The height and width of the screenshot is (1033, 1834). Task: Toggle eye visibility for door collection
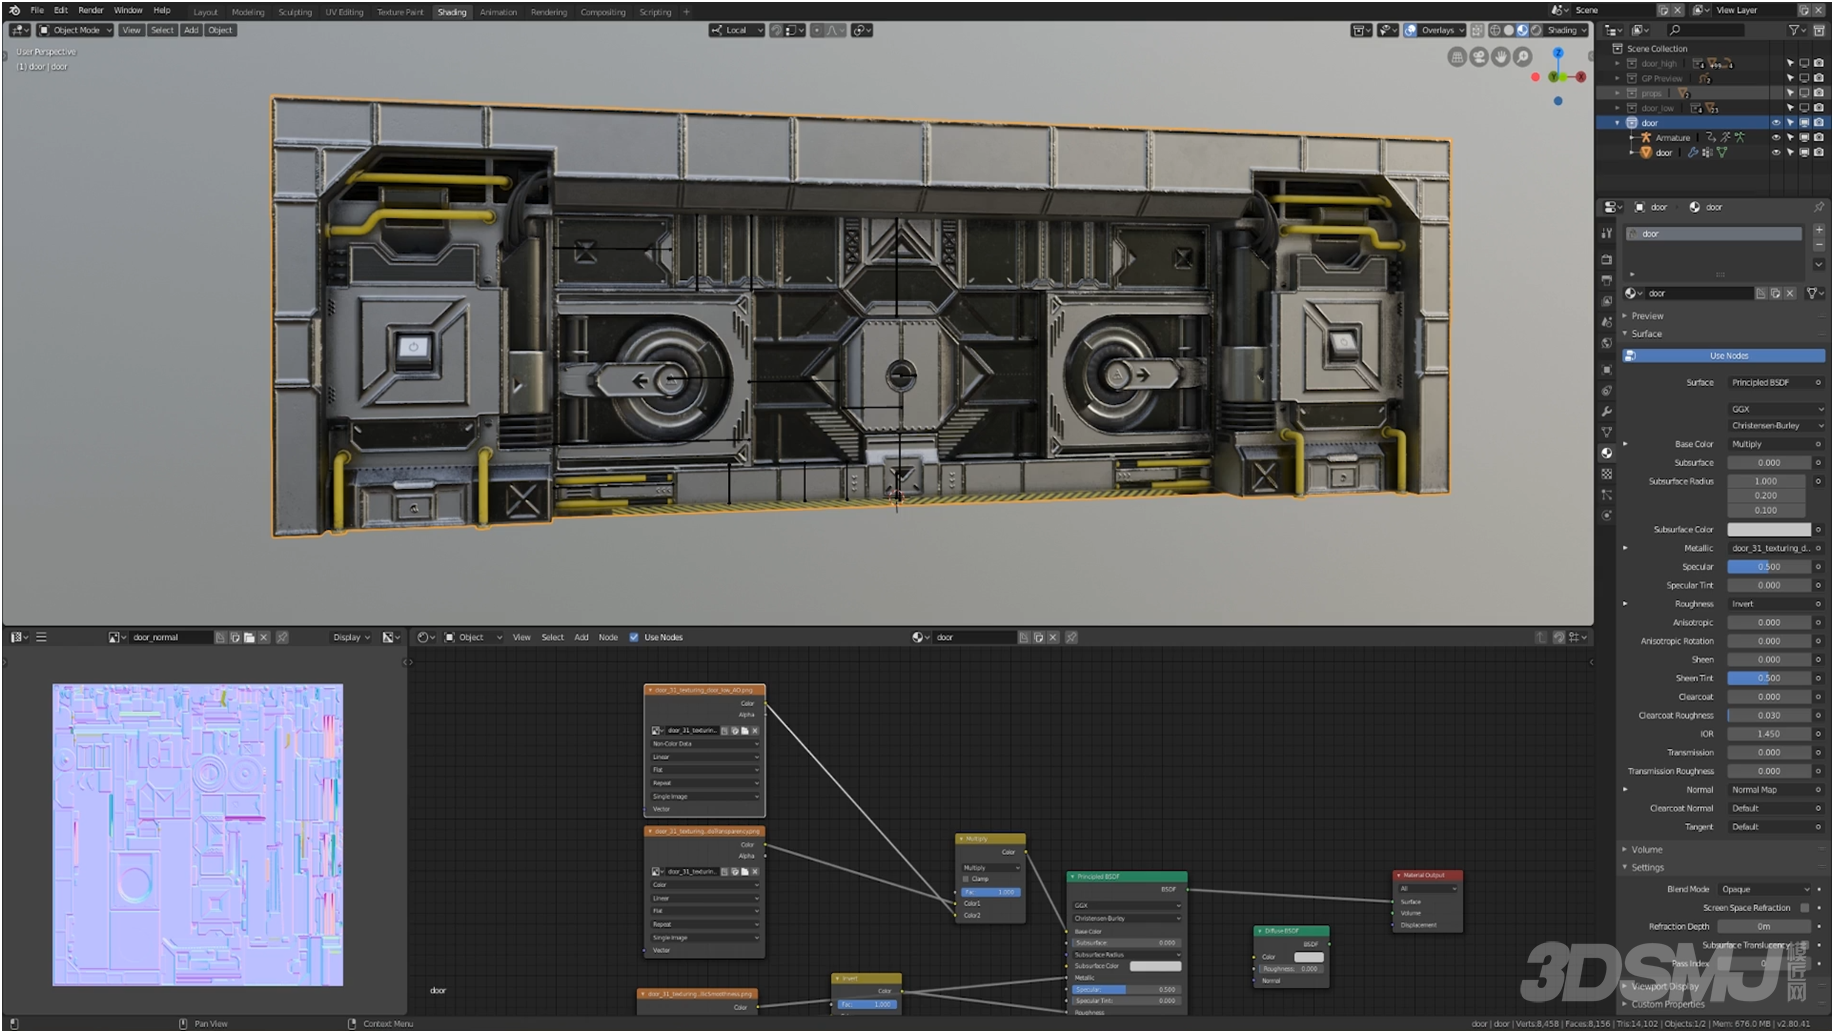[x=1776, y=123]
